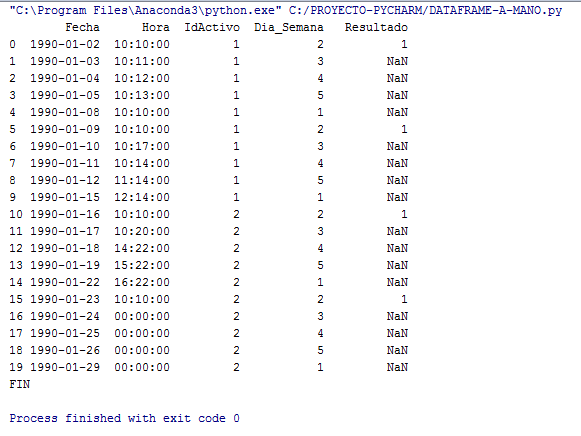Click the time 10:20:00 in row 11
This screenshot has height=436, width=581.
(142, 231)
